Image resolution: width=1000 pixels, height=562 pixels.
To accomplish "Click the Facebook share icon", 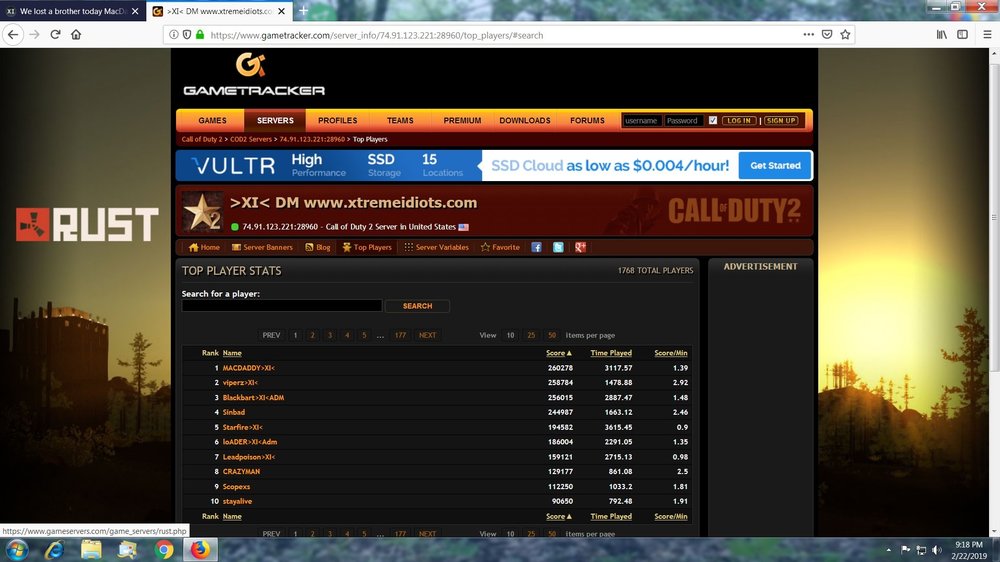I will [x=537, y=247].
